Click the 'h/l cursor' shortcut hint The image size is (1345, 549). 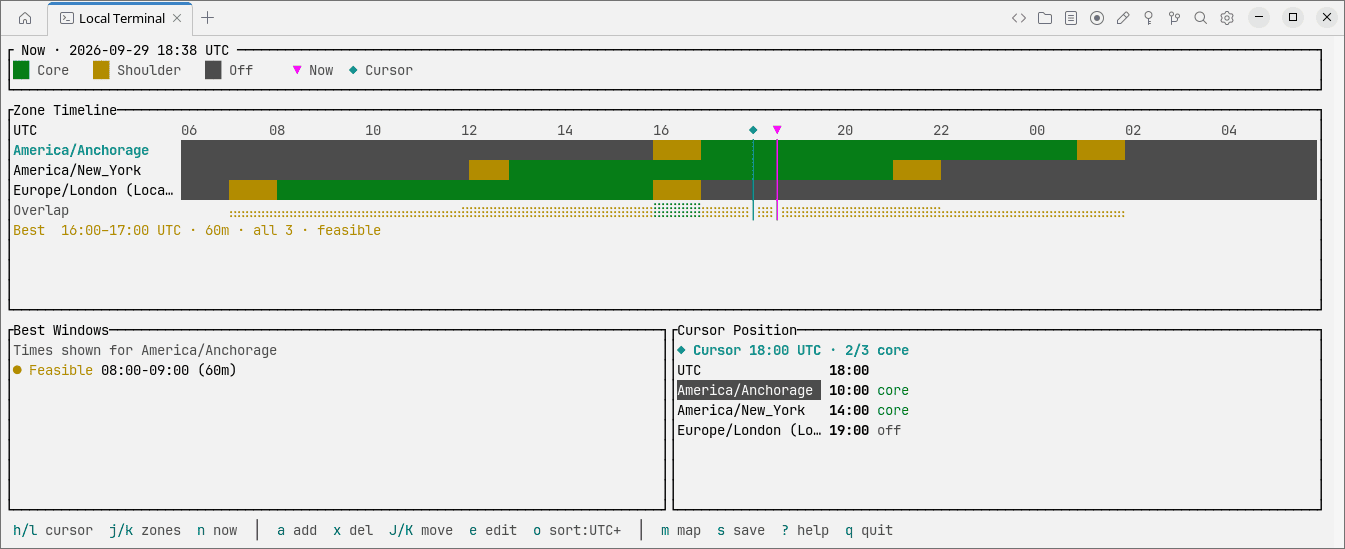pos(53,530)
